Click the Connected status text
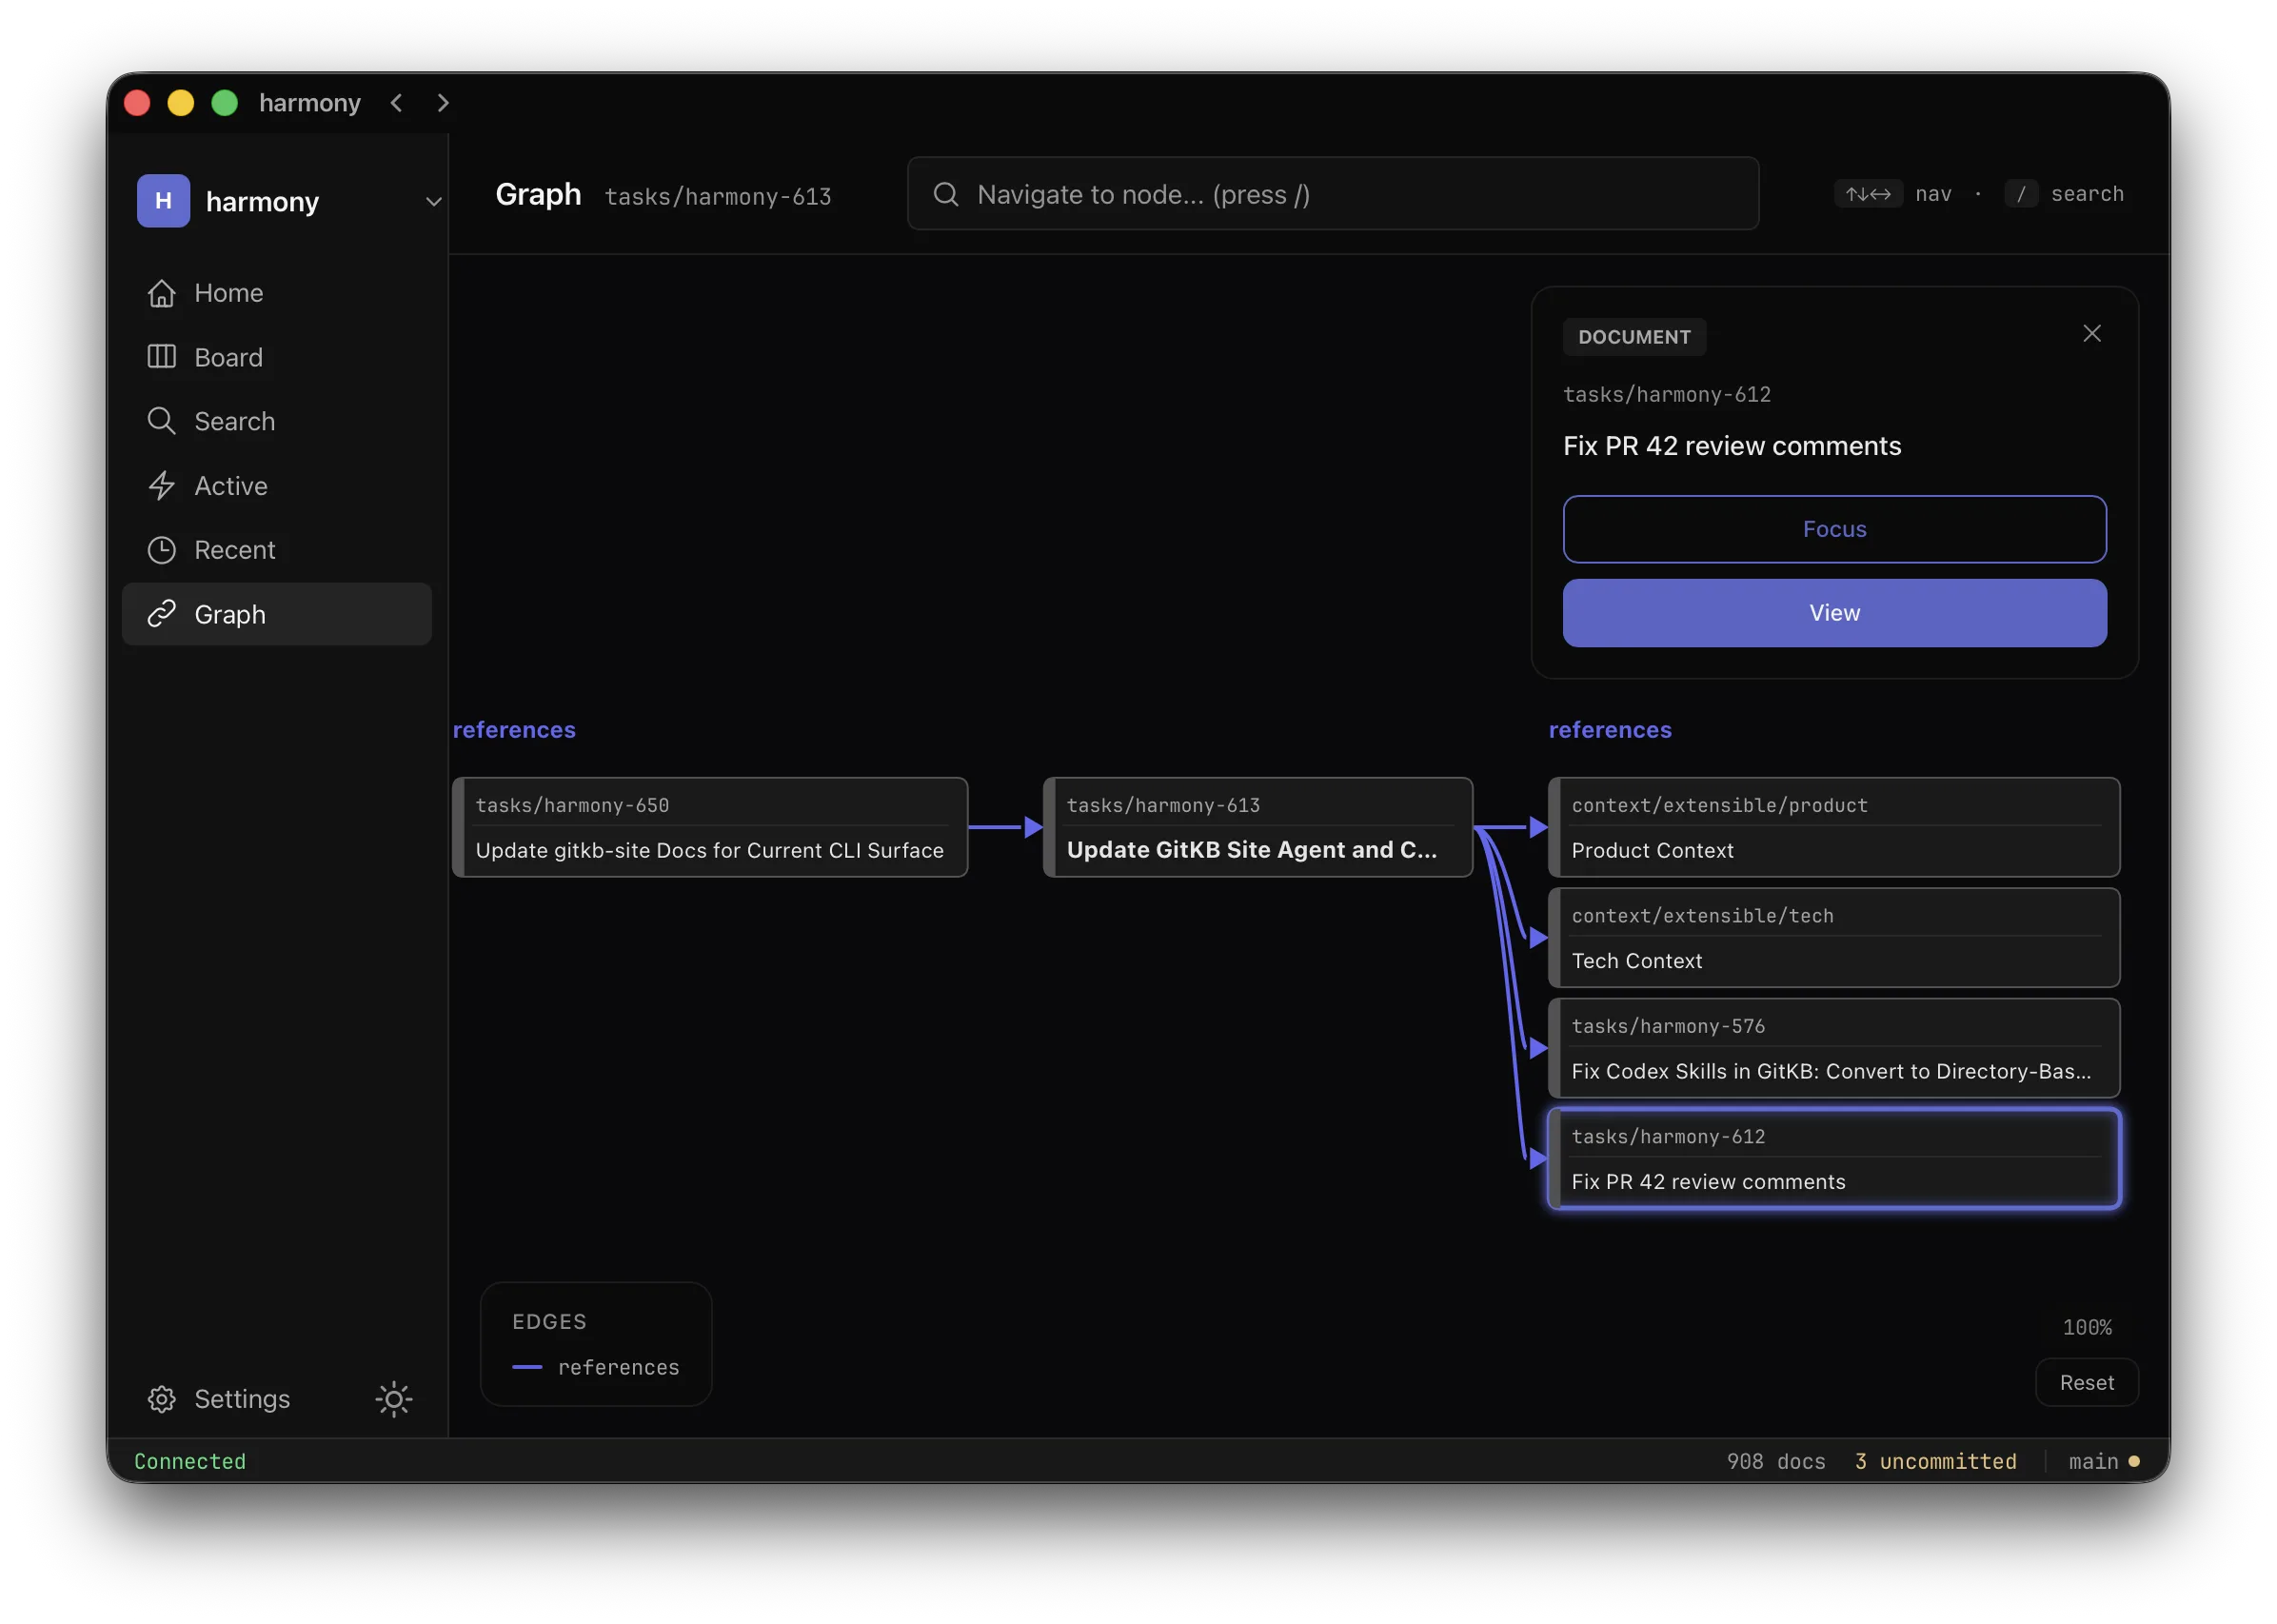Screen dimensions: 2277x1624 pyautogui.click(x=190, y=1461)
